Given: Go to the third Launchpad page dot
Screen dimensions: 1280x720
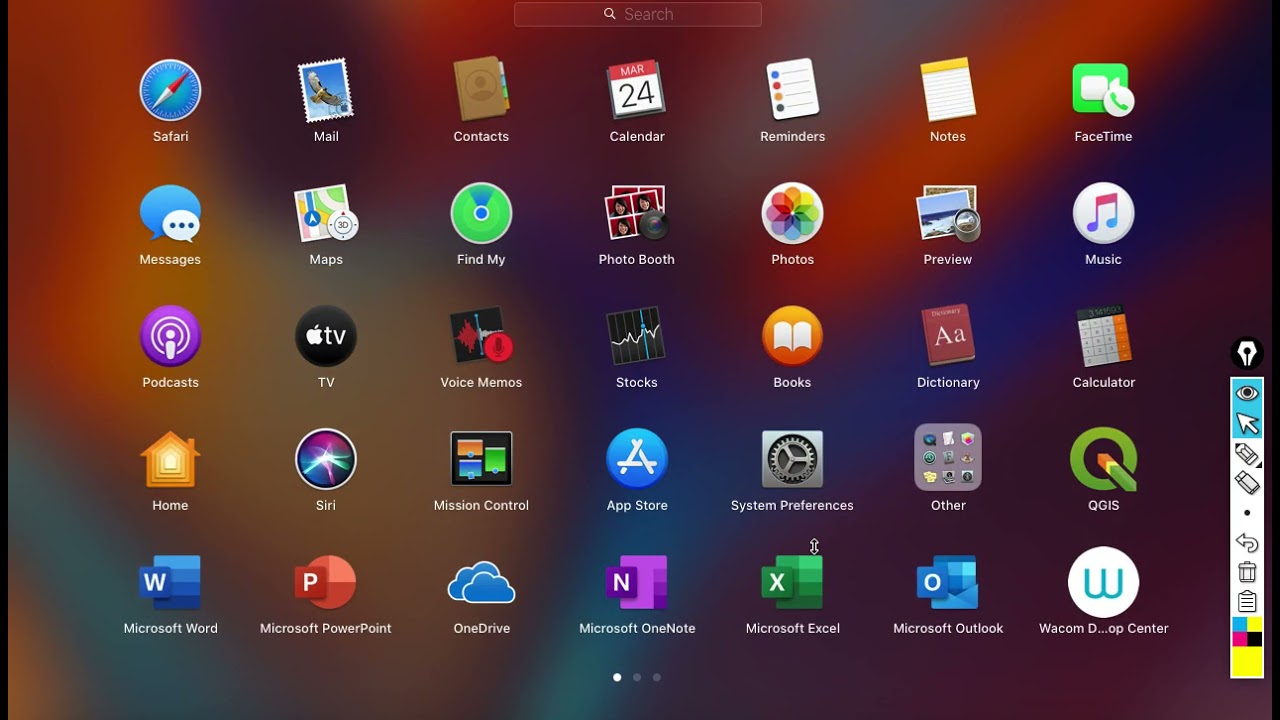Looking at the screenshot, I should 657,677.
